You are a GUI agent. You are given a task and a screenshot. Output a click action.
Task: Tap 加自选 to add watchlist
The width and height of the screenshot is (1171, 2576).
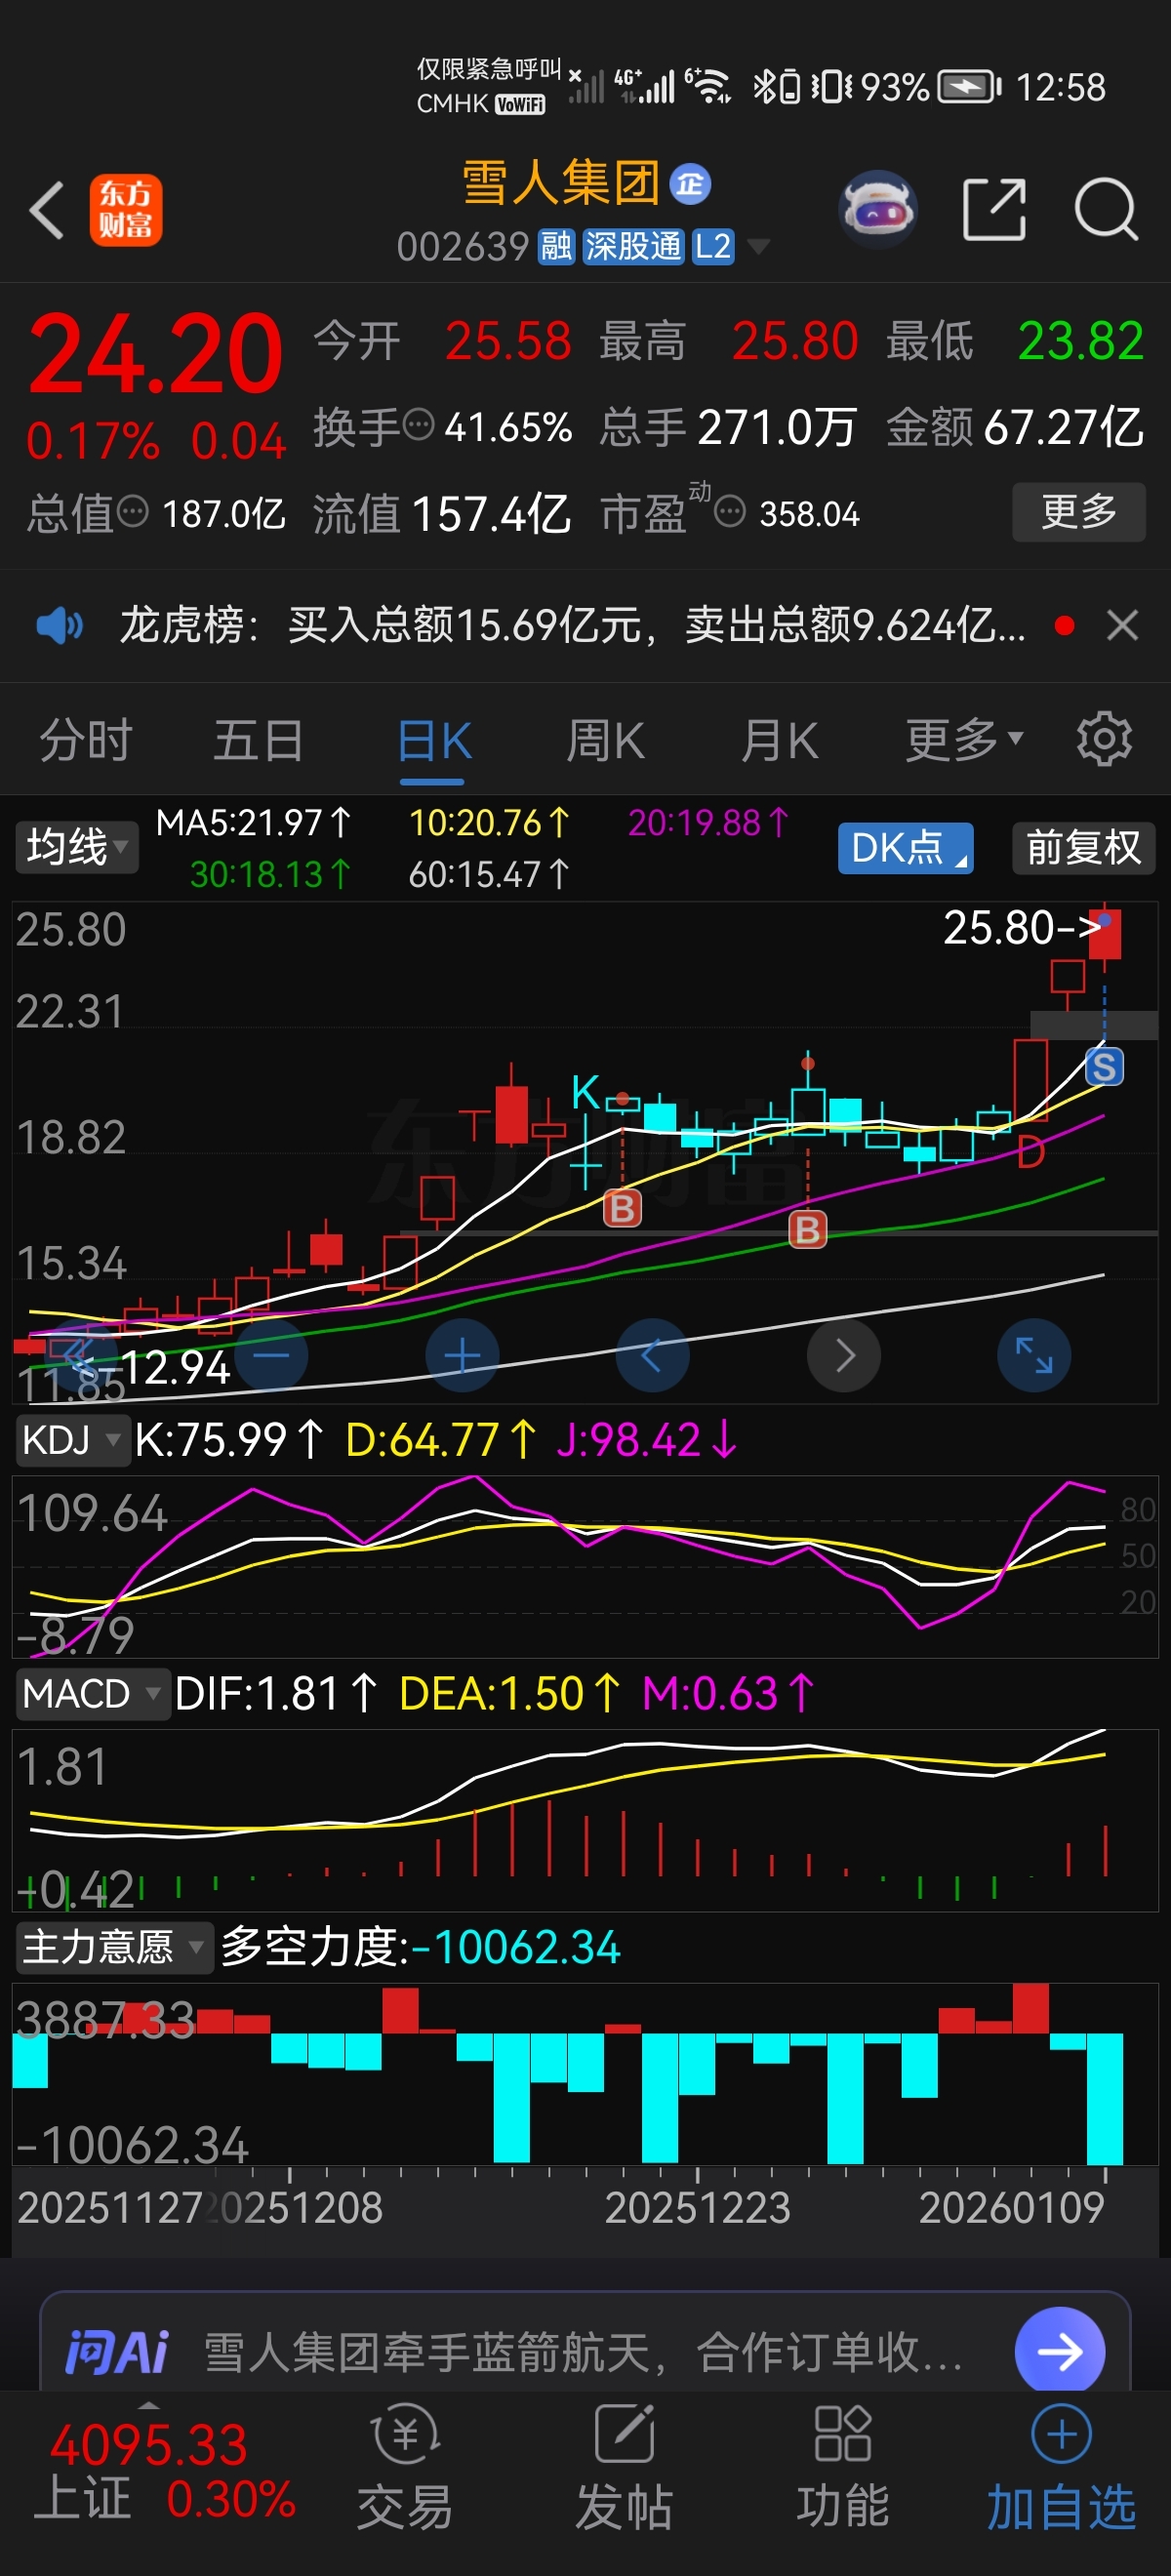[x=1061, y=2469]
